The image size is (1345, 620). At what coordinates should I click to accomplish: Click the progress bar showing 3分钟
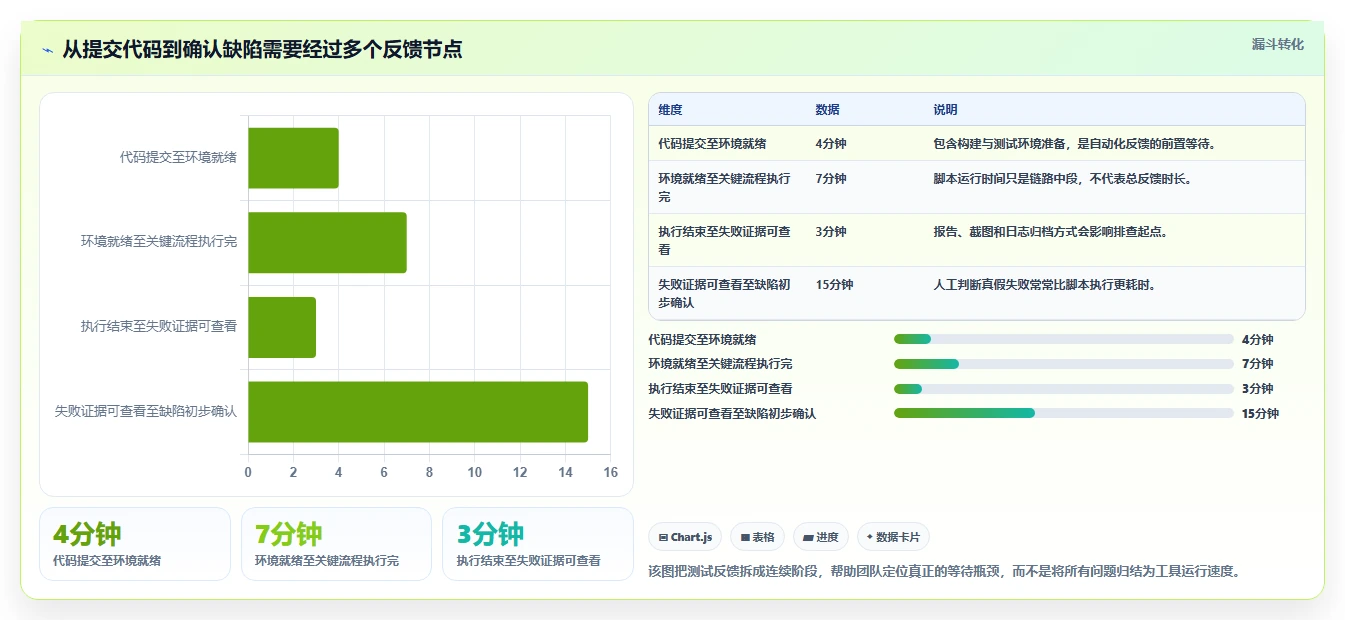(1064, 388)
